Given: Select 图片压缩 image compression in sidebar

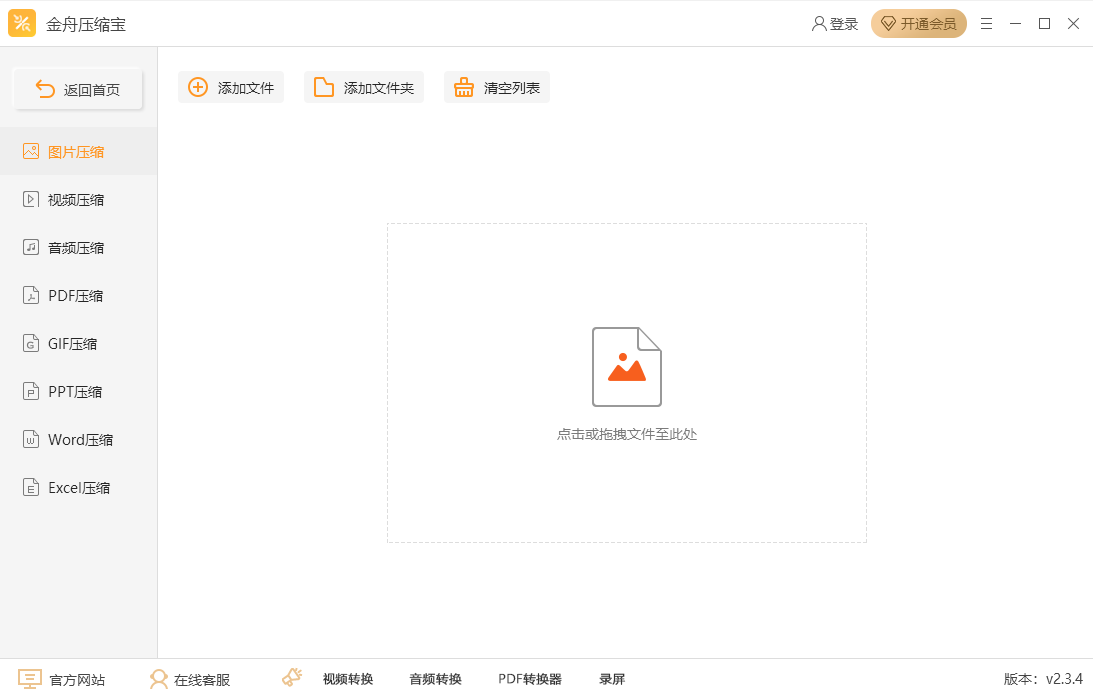Looking at the screenshot, I should click(76, 152).
